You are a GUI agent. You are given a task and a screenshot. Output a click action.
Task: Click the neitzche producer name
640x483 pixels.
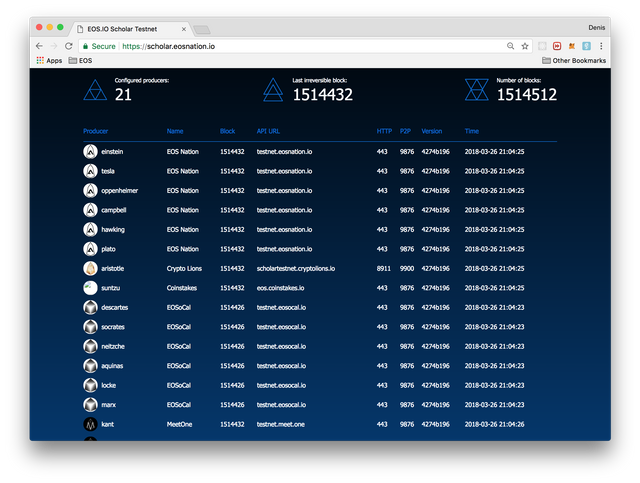(113, 346)
